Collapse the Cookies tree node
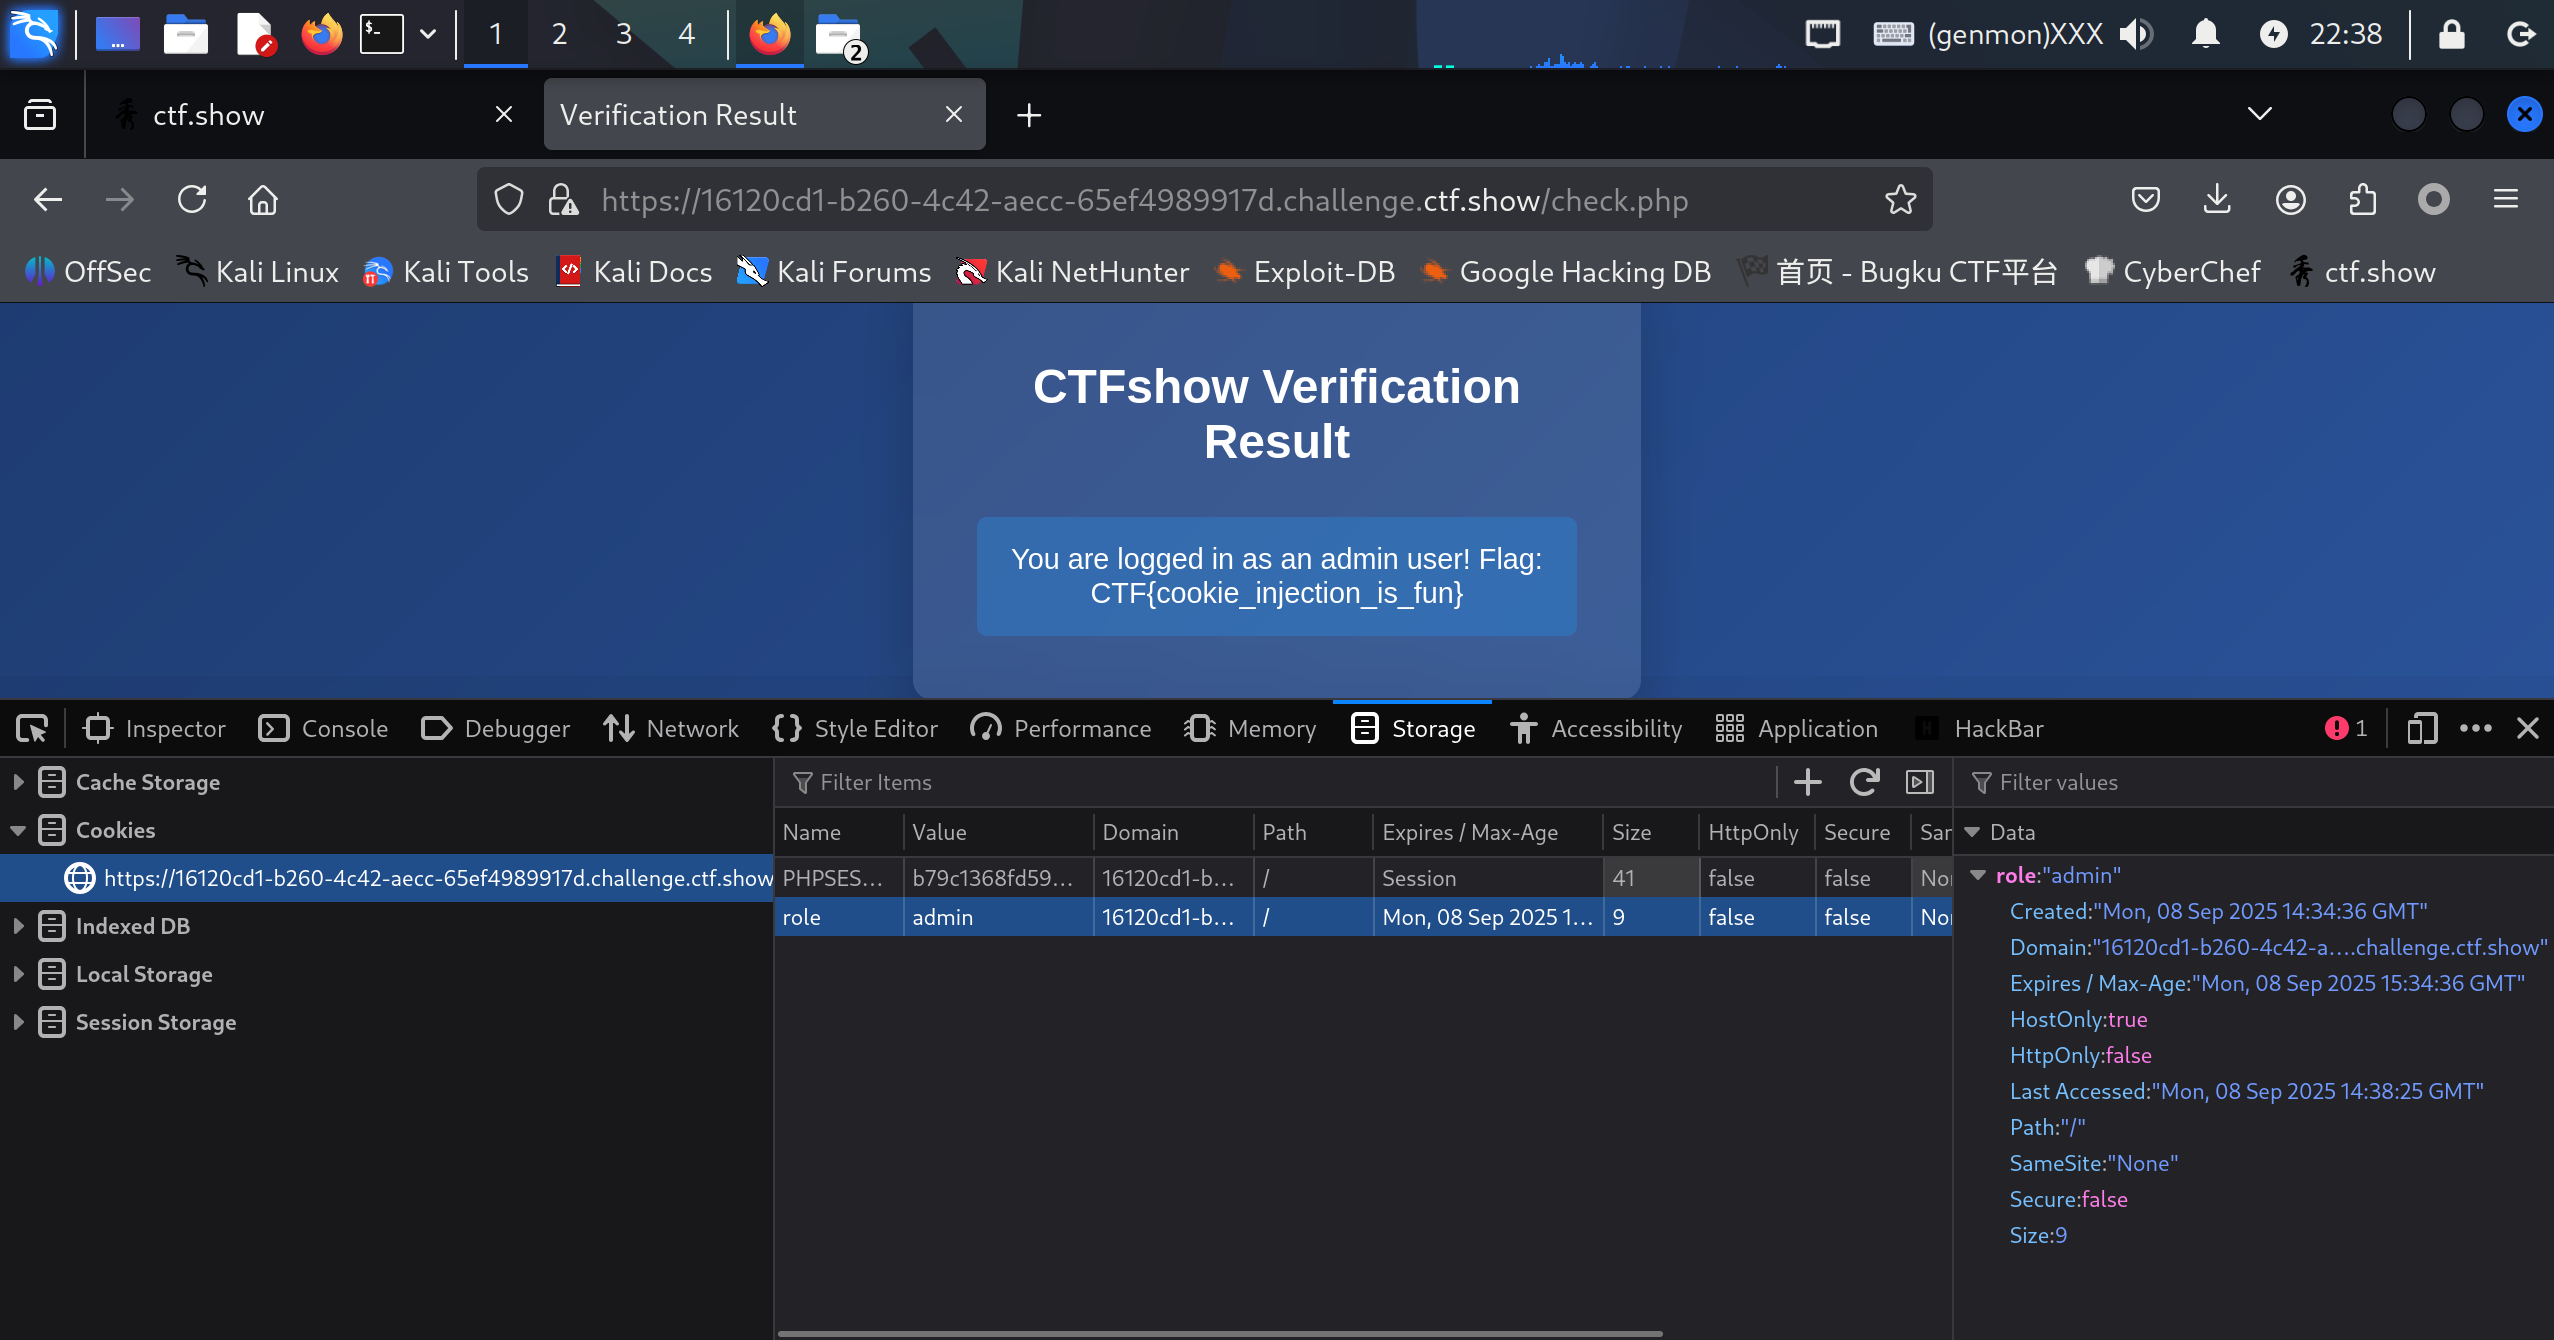The image size is (2554, 1340). click(18, 830)
